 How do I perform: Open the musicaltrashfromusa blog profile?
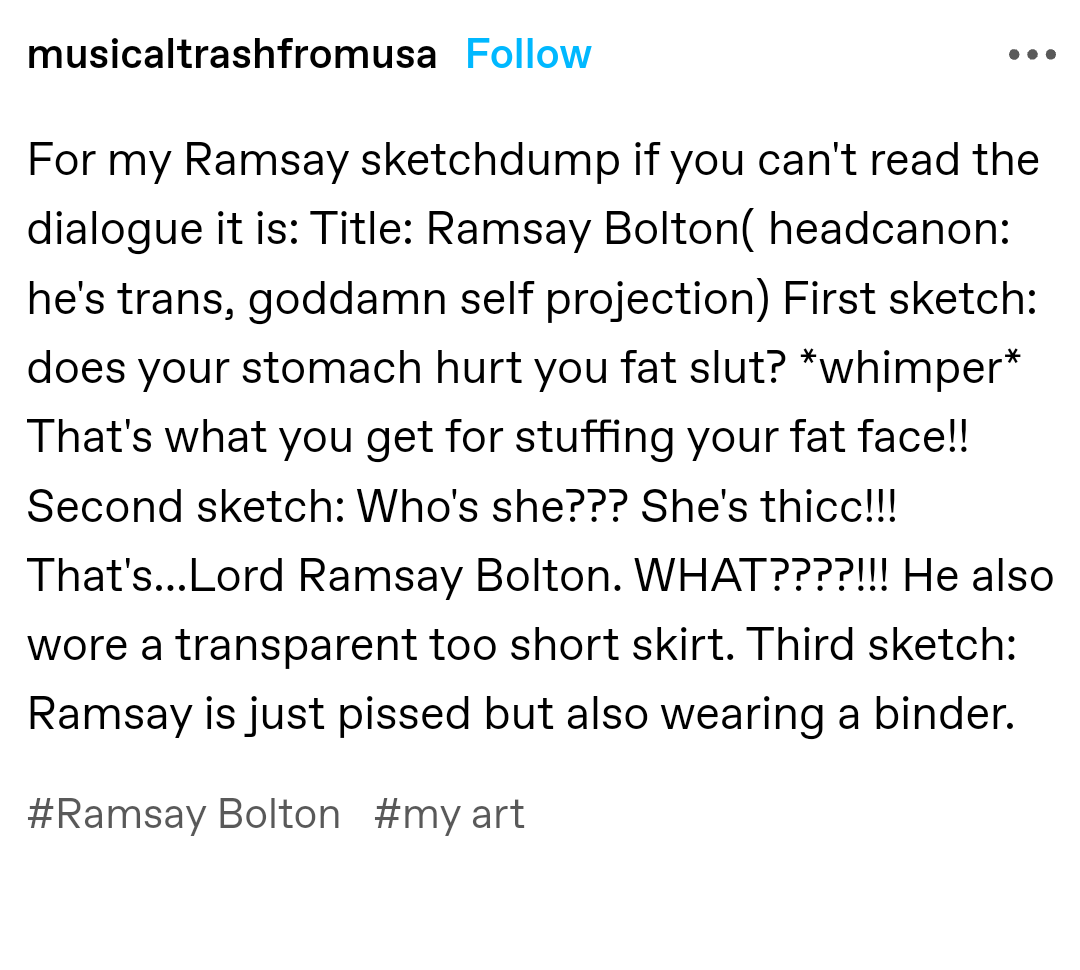click(x=232, y=54)
